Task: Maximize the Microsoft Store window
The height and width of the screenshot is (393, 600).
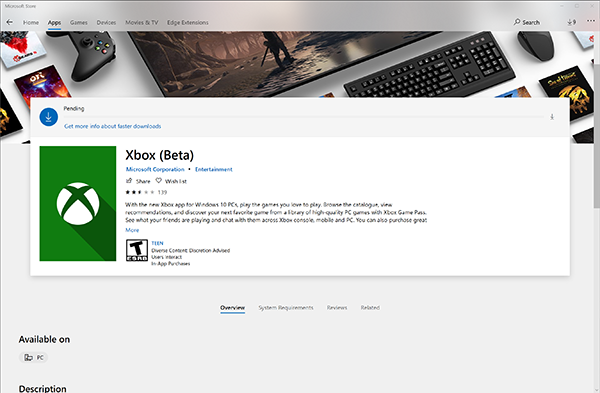Action: (x=577, y=6)
